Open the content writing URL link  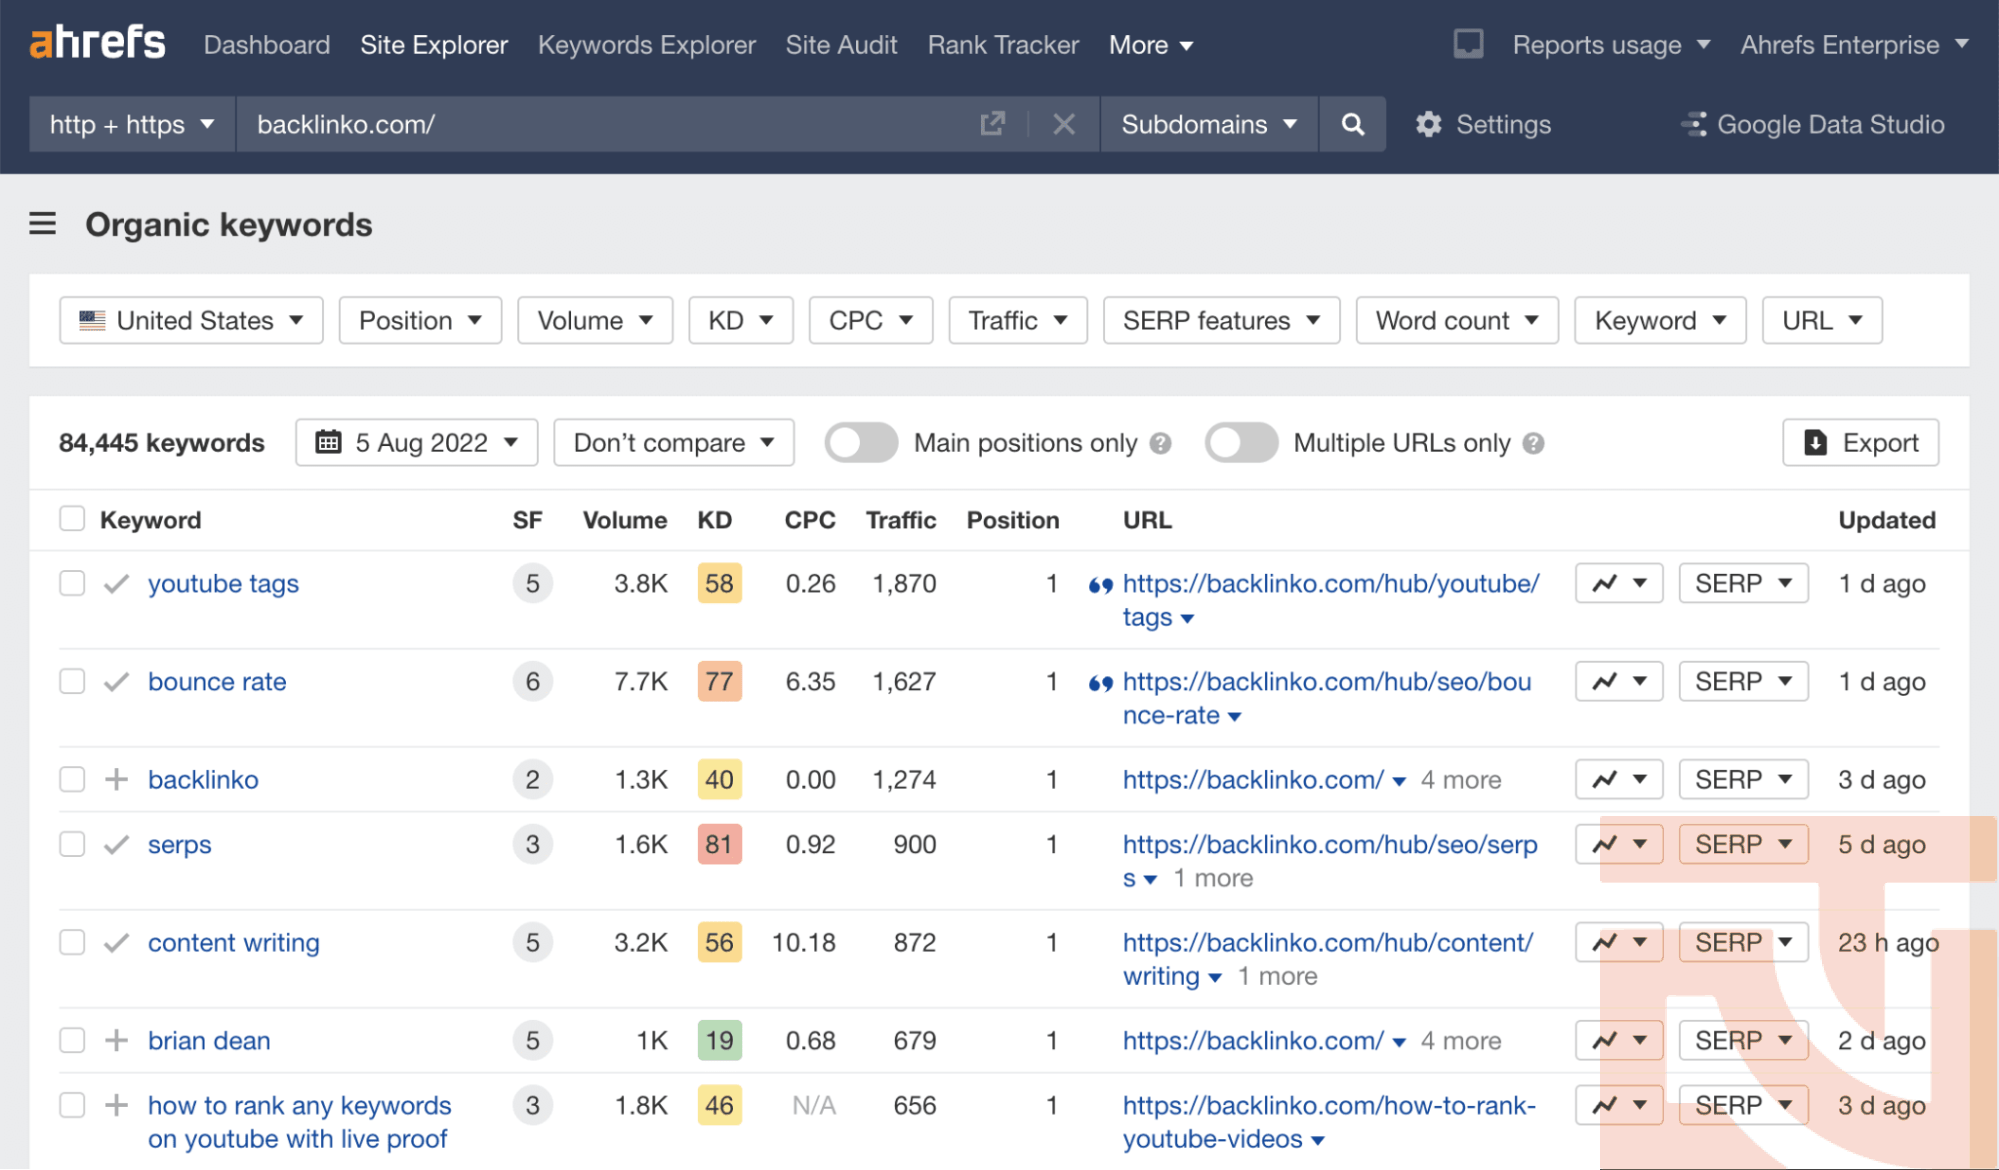point(1327,959)
